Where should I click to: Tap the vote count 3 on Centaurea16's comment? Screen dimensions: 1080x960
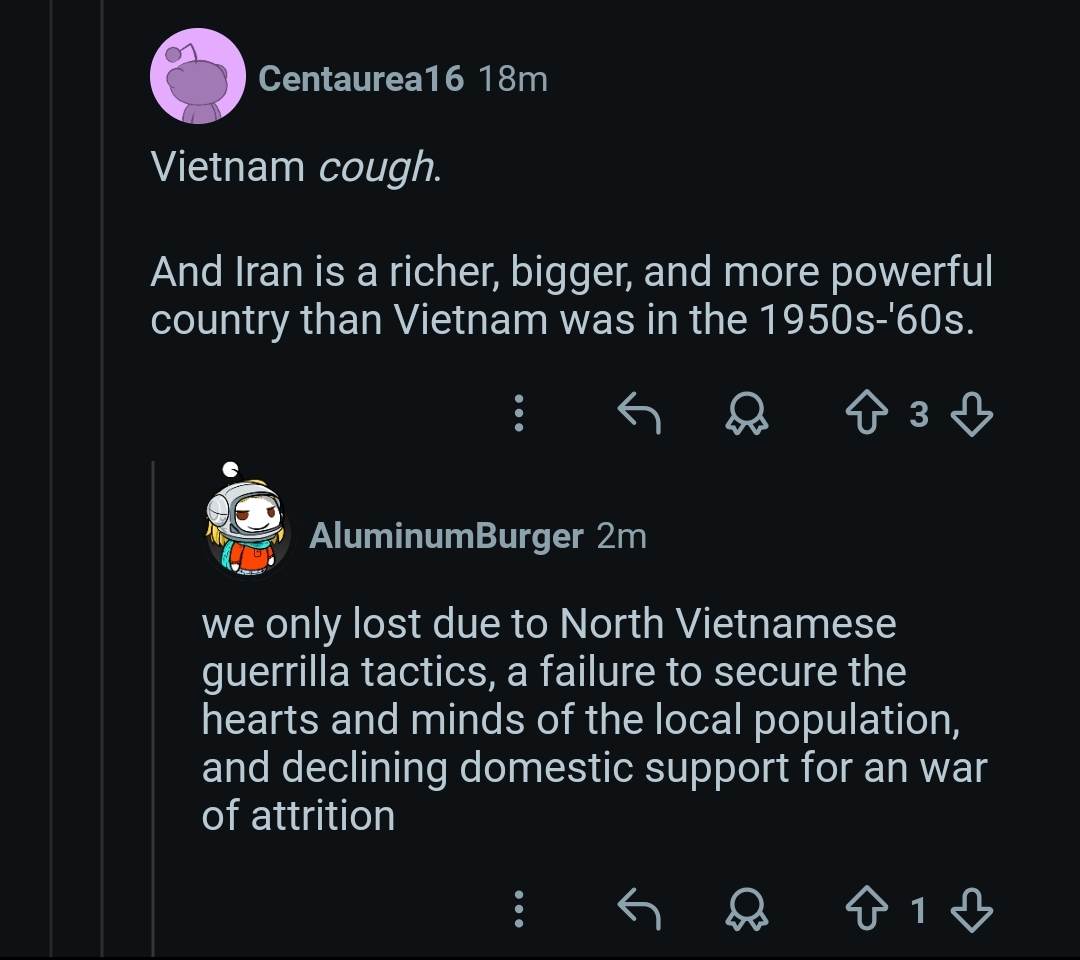(x=919, y=413)
